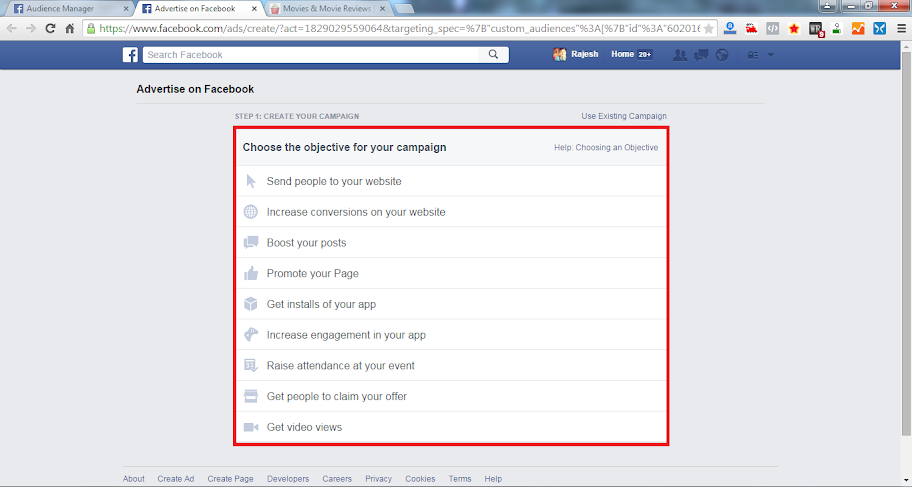Open Help: Choosing an Objective link

[606, 147]
